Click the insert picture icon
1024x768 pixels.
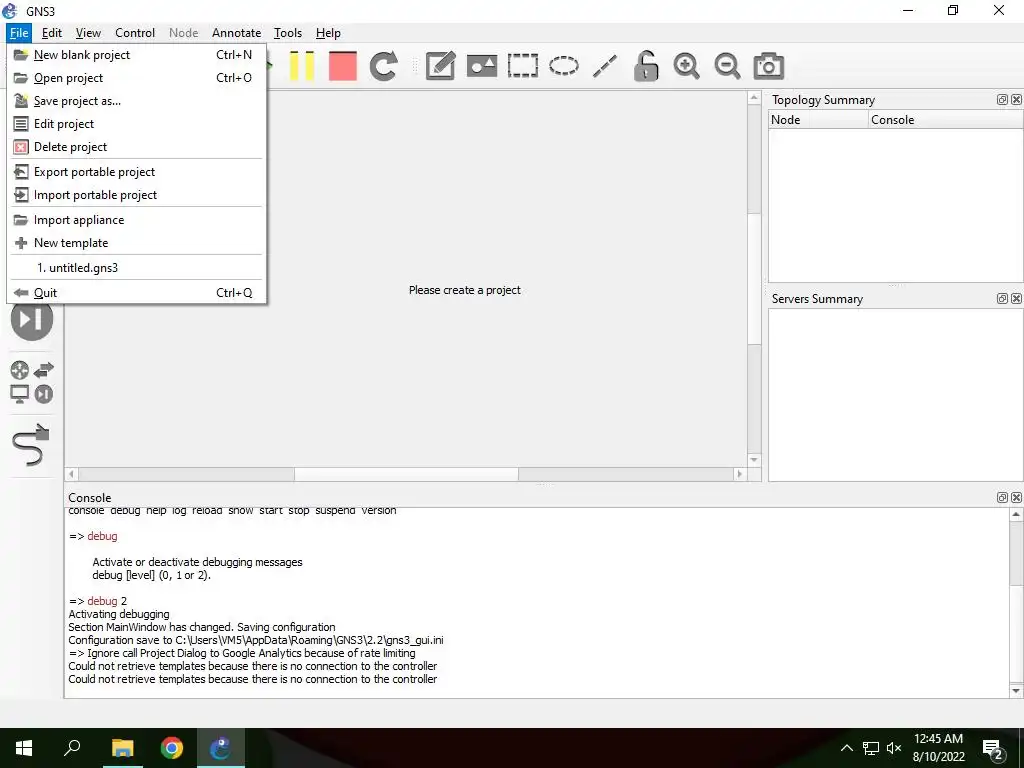[482, 65]
